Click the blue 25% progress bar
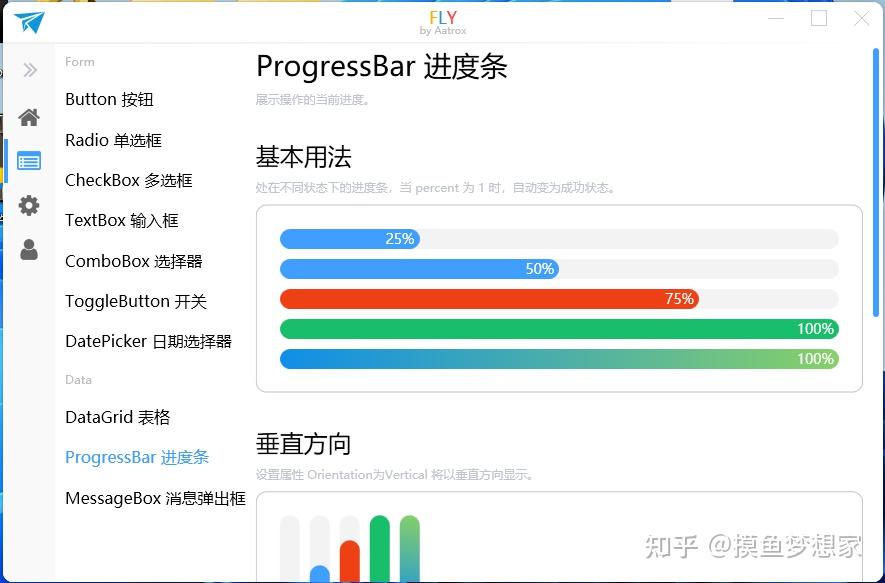Screen dimensions: 885x583 click(x=350, y=238)
